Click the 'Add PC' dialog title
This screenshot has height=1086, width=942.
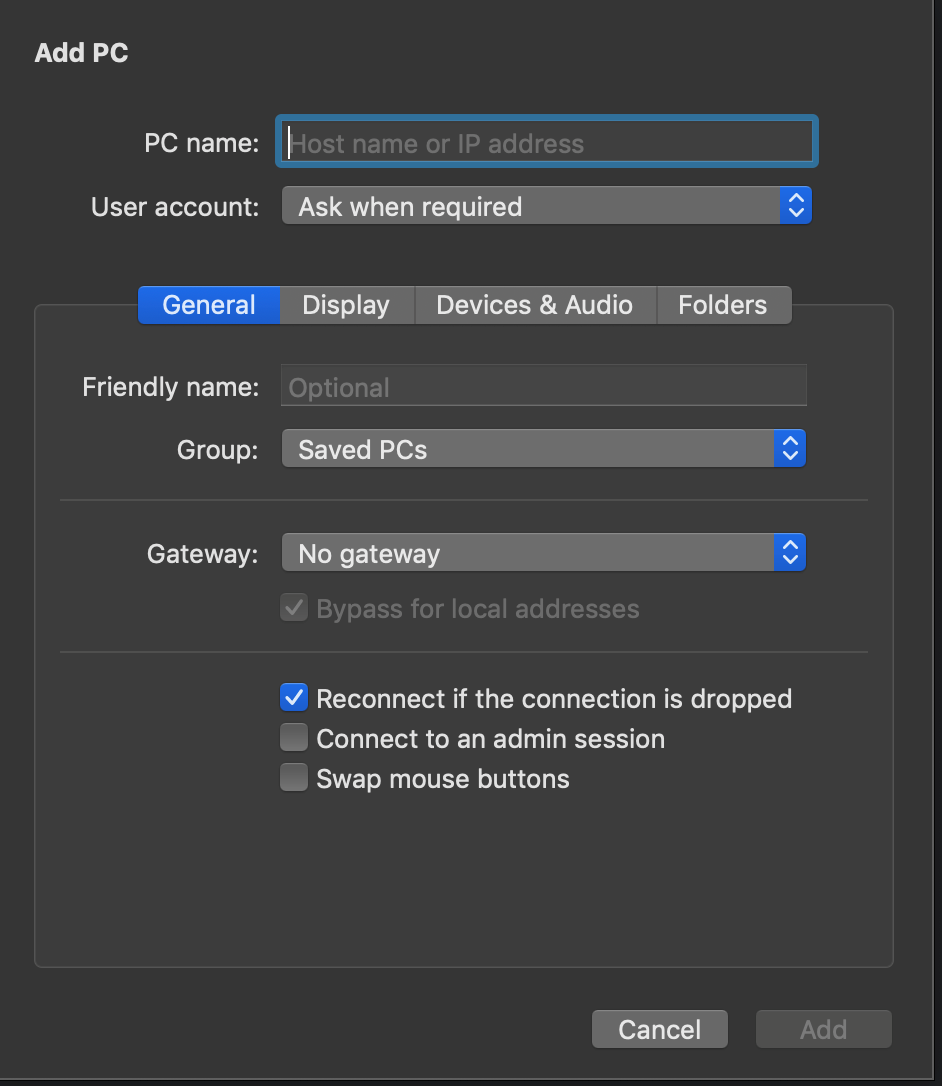tap(82, 53)
